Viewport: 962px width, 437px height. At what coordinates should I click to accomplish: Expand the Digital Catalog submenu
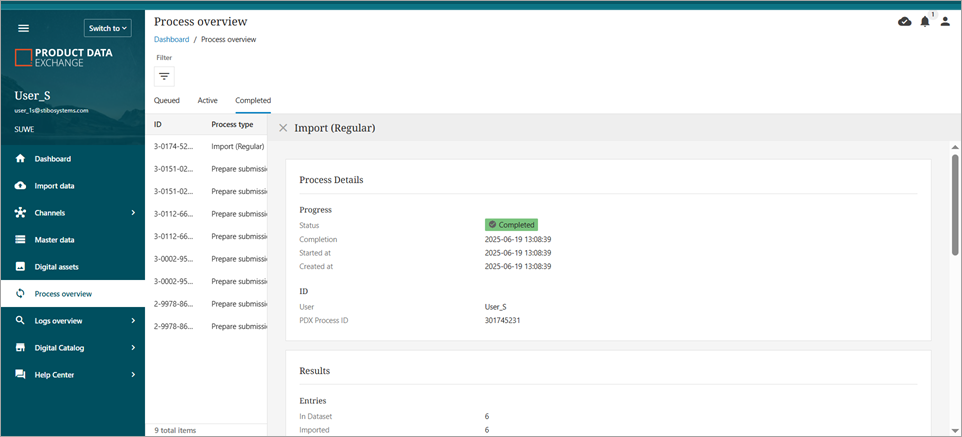click(133, 348)
